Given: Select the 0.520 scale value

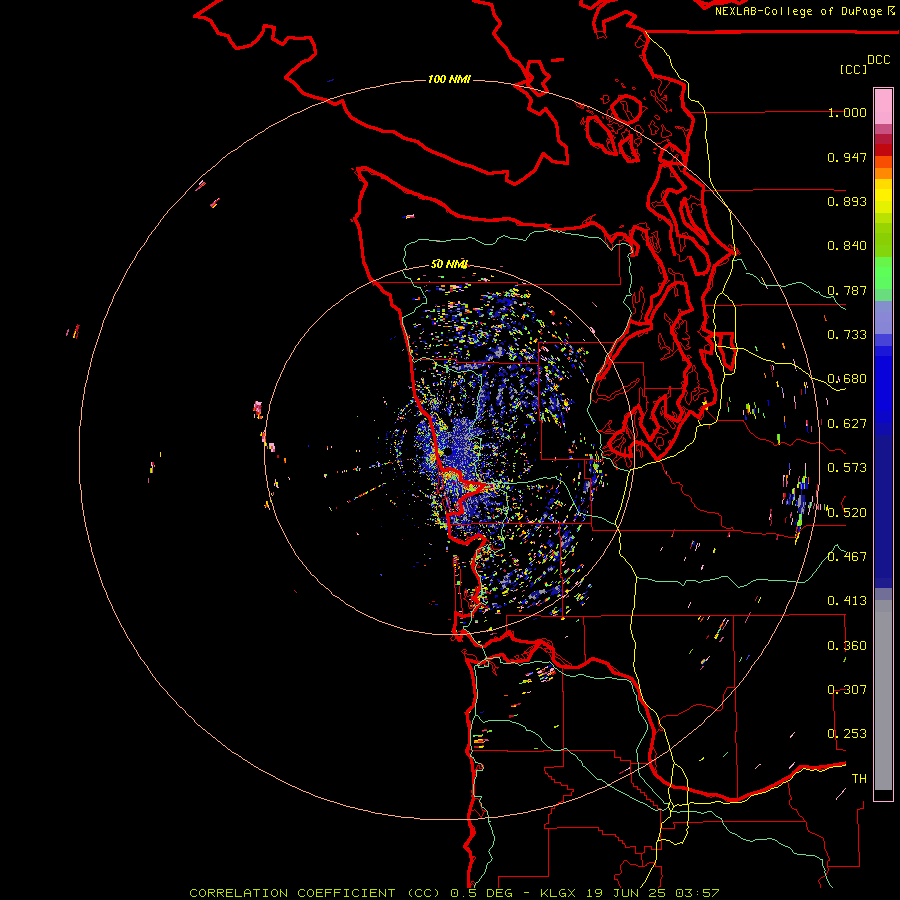Looking at the screenshot, I should [847, 512].
